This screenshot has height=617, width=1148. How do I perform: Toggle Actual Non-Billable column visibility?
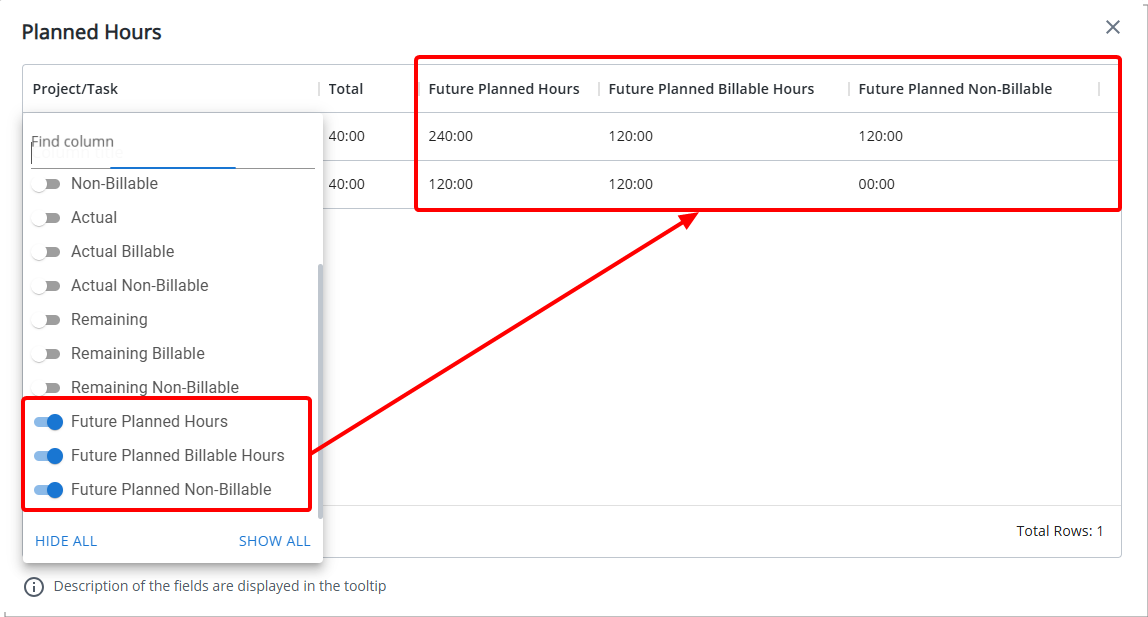point(48,286)
